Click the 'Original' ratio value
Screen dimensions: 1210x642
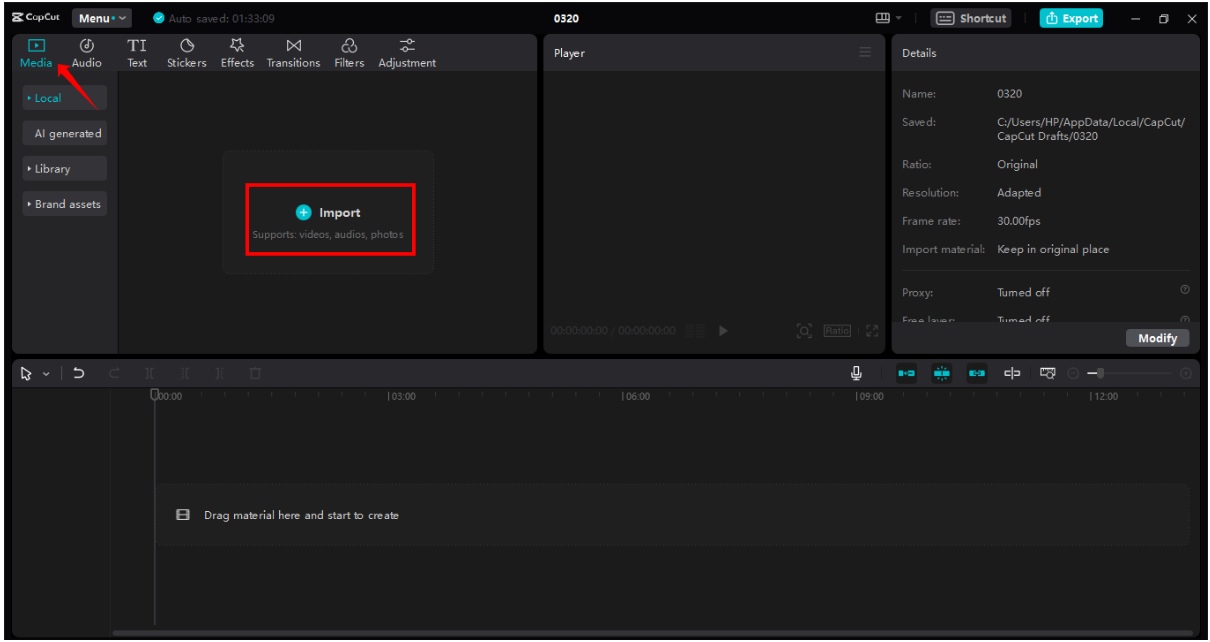pos(1017,164)
